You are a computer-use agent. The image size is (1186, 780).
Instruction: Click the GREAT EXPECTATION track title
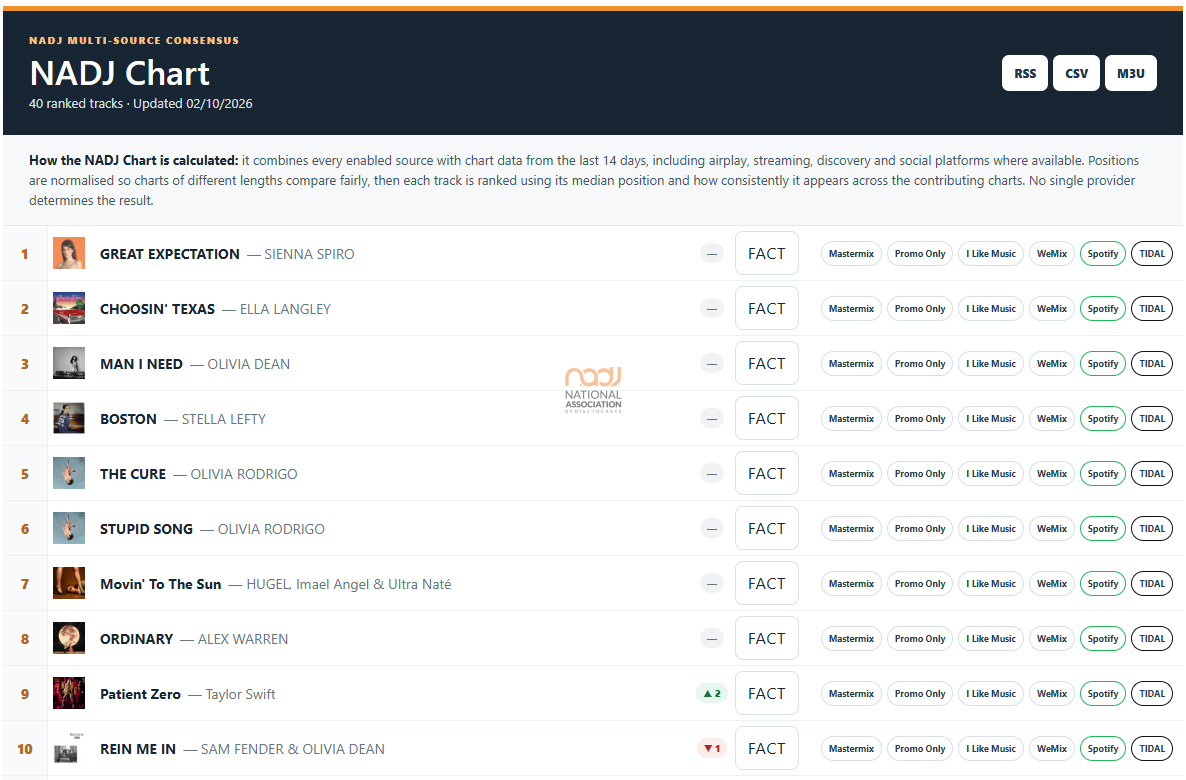(169, 254)
